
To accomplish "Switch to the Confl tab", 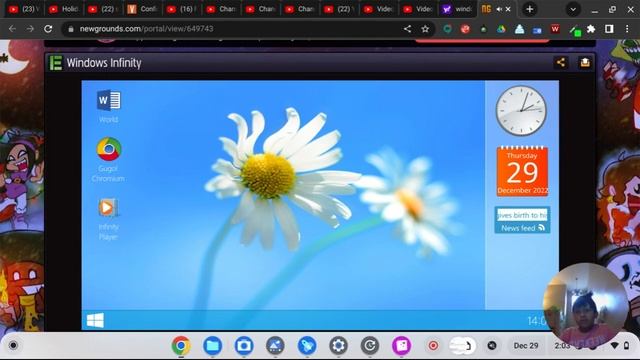I will pos(142,9).
